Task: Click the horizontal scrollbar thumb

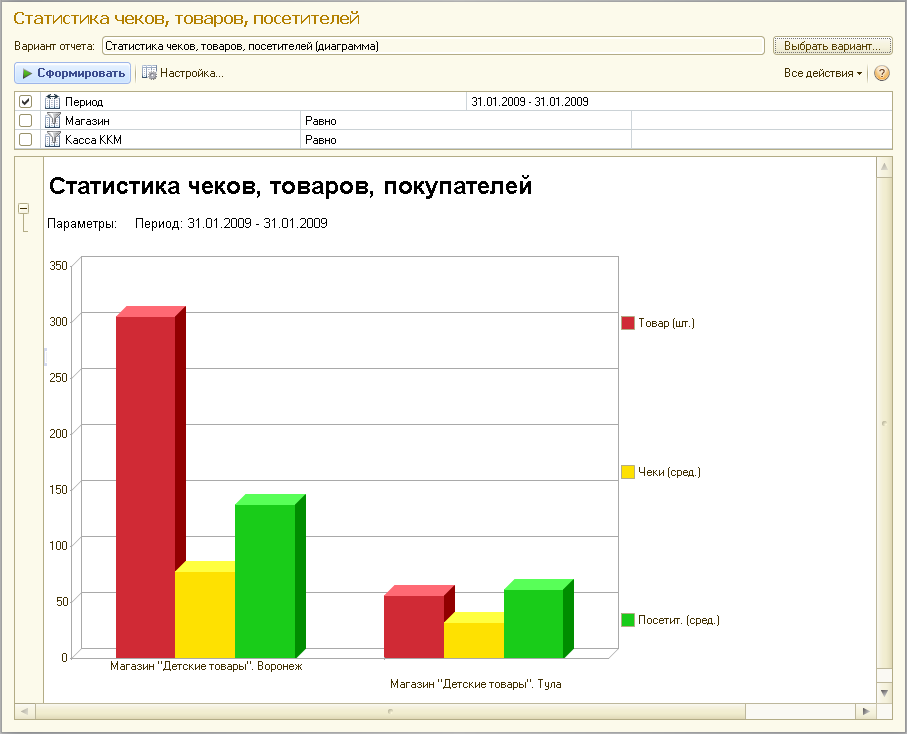Action: (x=390, y=711)
